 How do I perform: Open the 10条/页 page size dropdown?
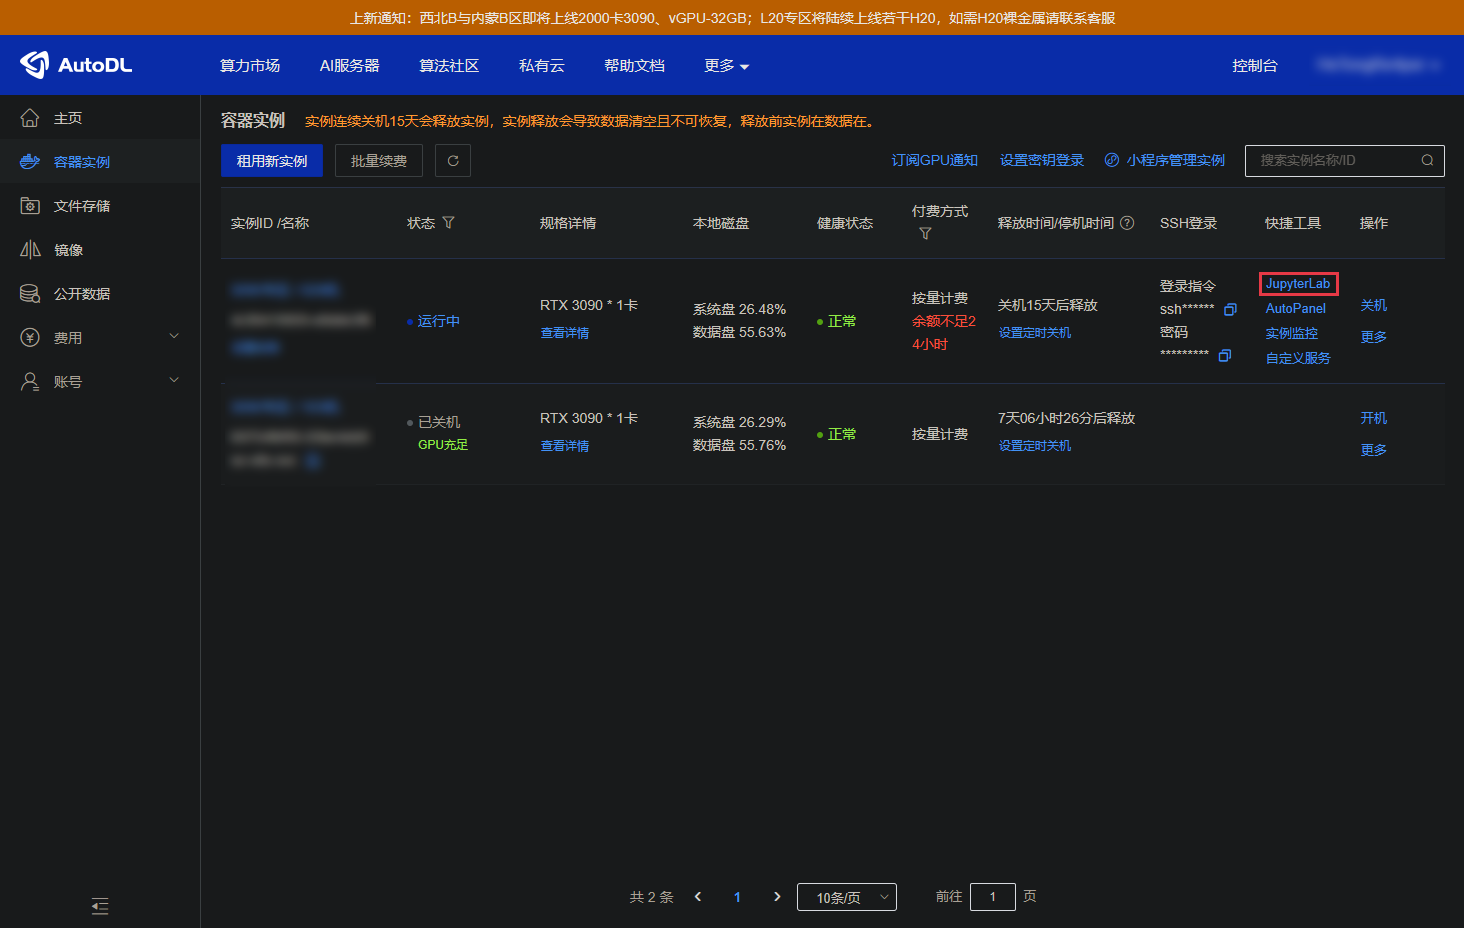(846, 897)
